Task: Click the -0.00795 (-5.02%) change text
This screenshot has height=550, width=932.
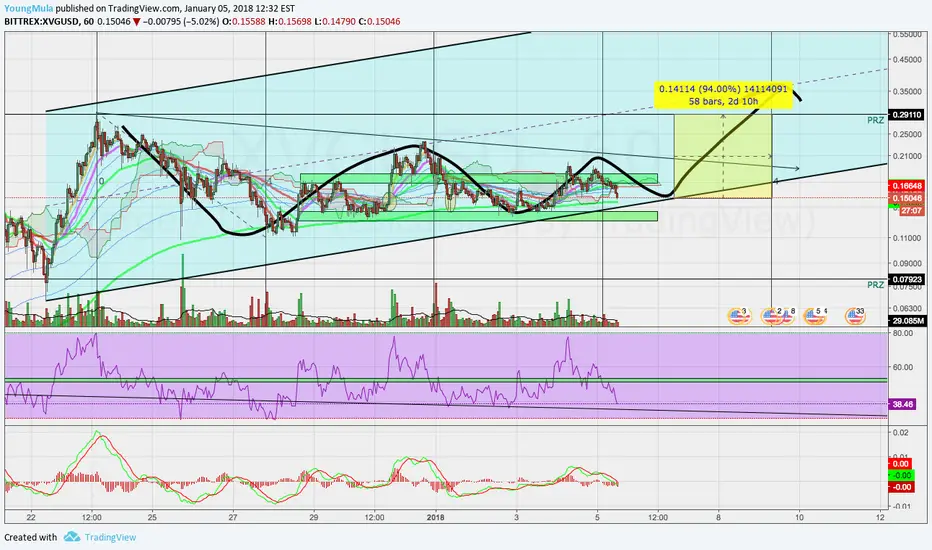Action: (179, 21)
